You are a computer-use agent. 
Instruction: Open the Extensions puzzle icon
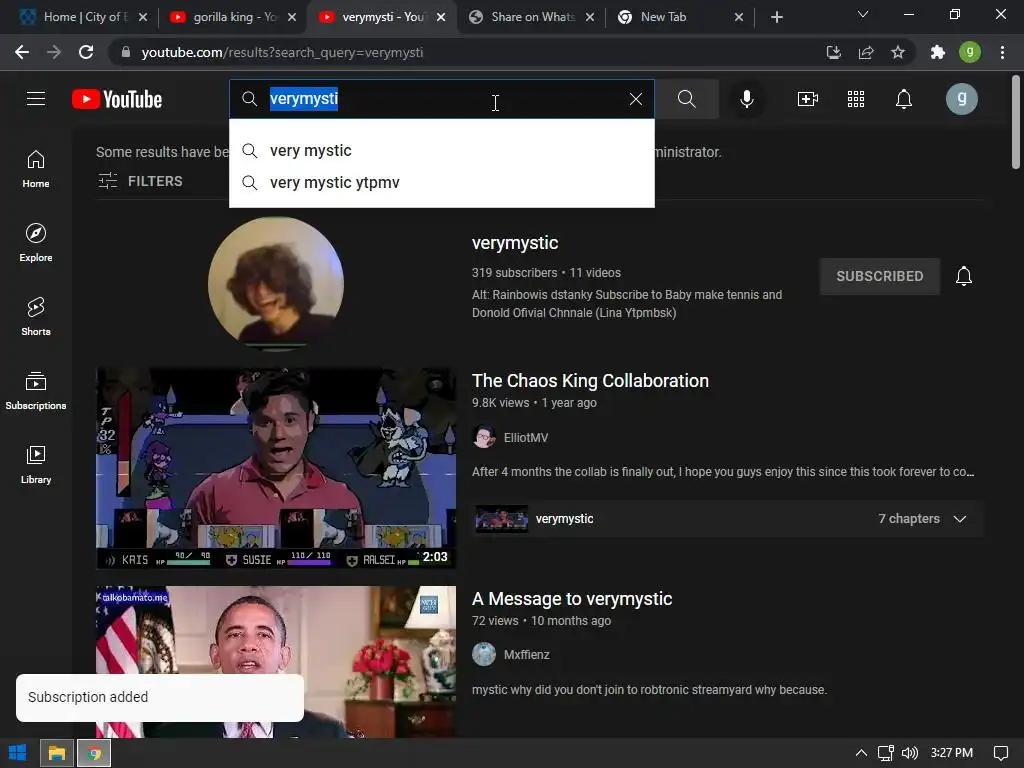pyautogui.click(x=938, y=52)
